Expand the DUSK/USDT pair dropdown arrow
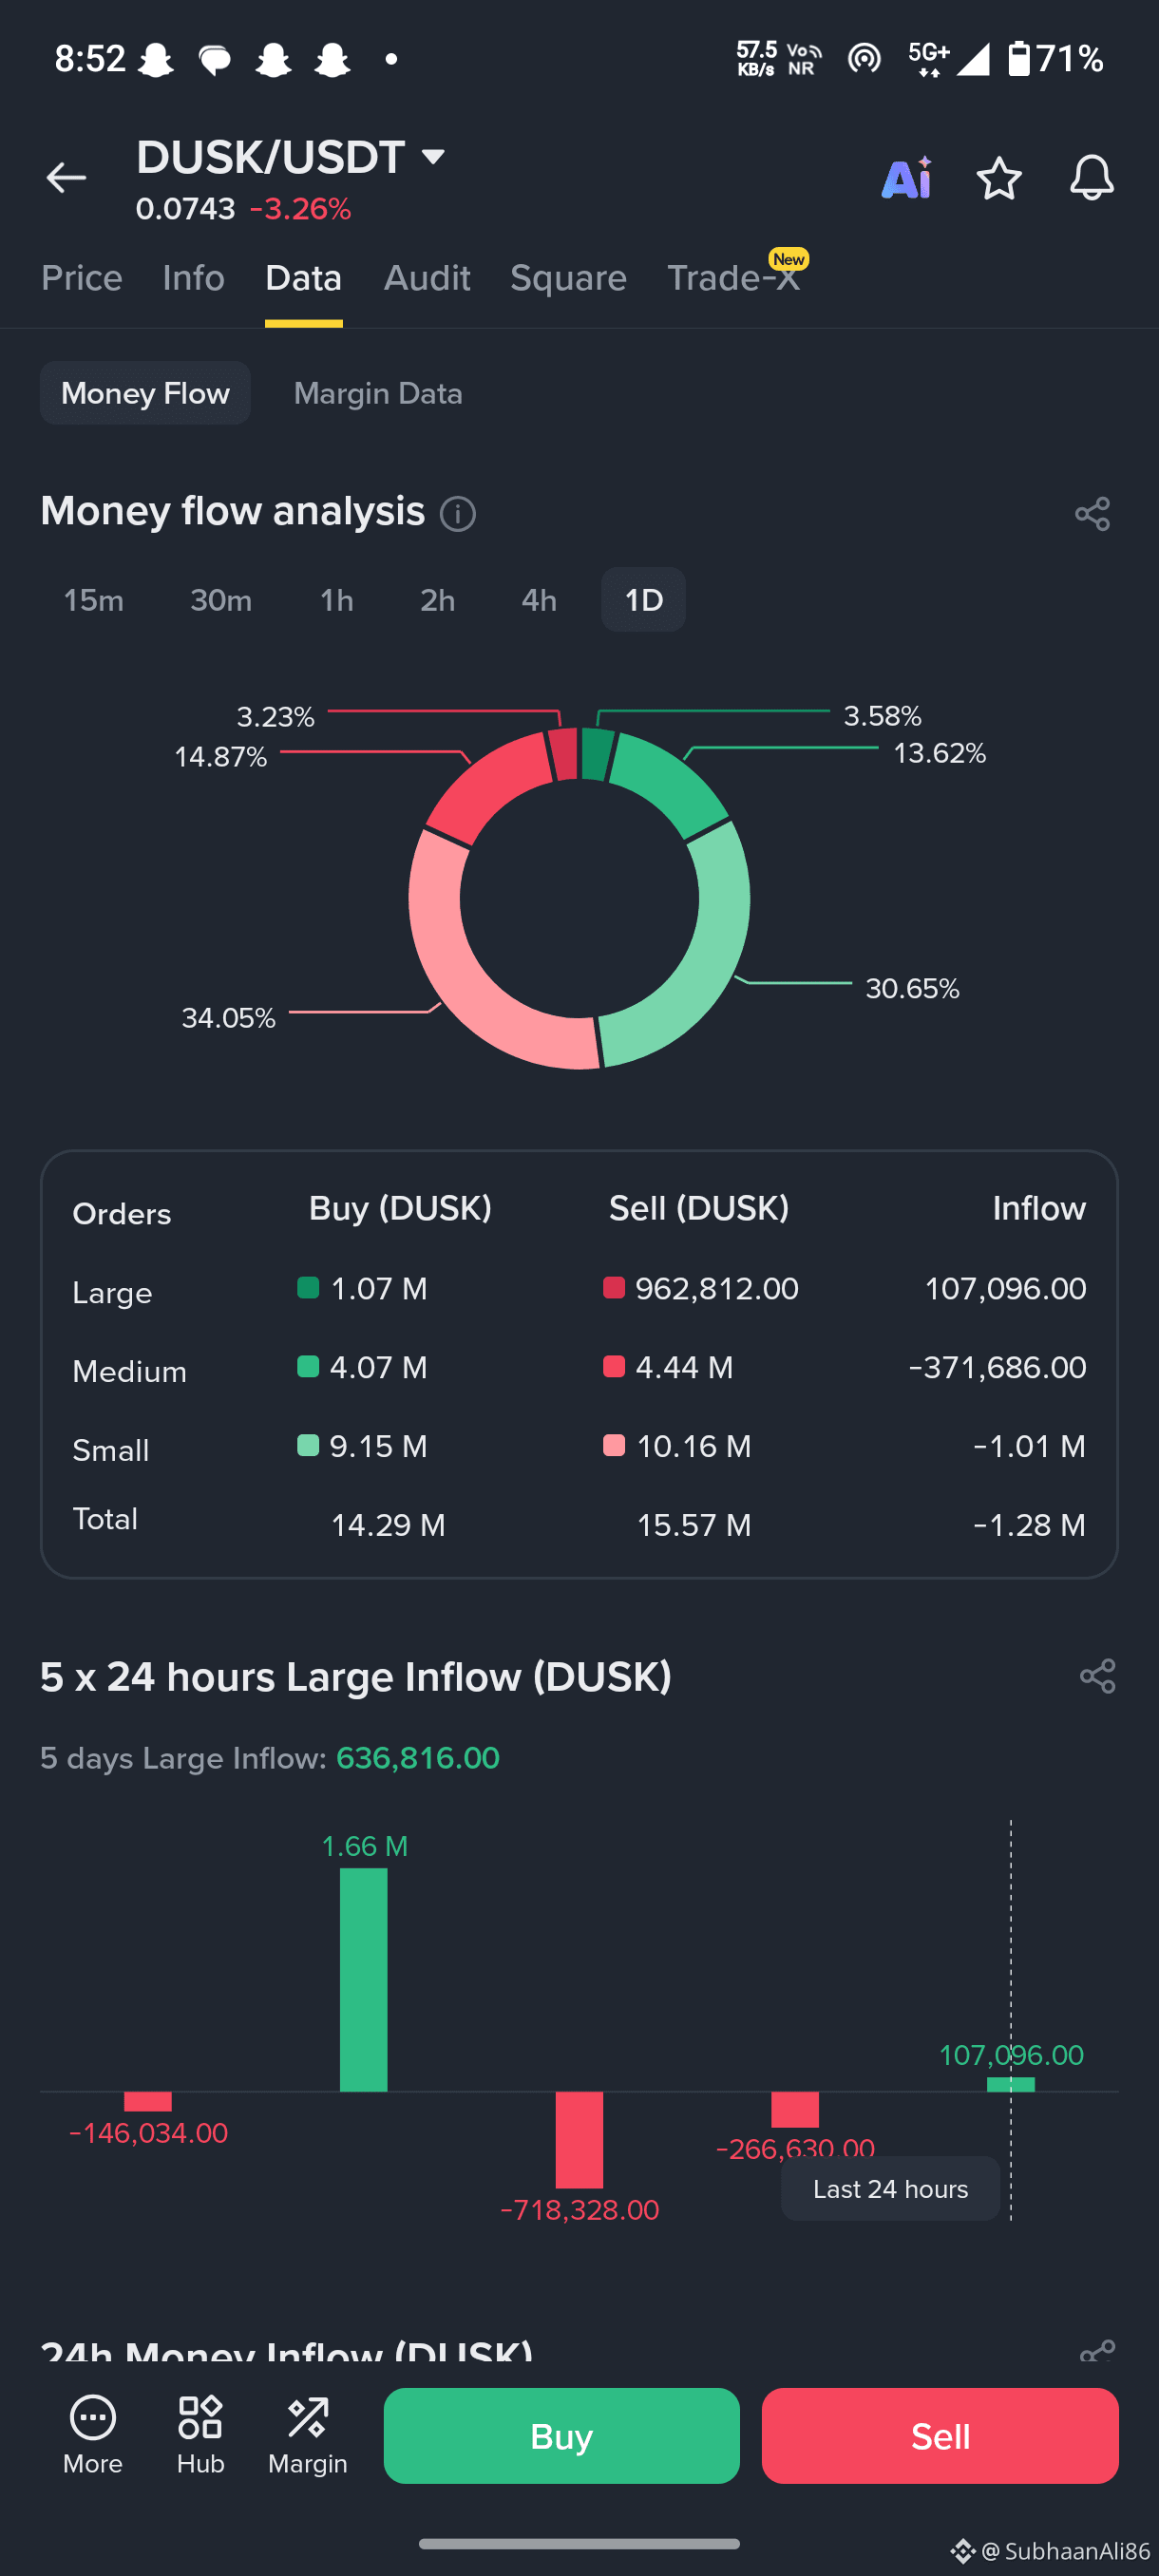 point(433,157)
